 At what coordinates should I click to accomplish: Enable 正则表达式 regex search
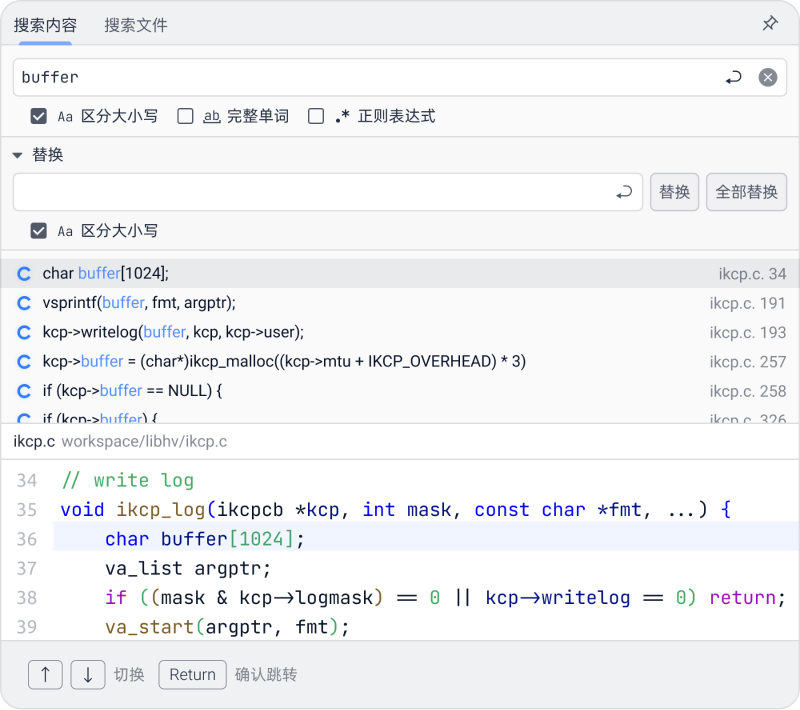[x=316, y=115]
